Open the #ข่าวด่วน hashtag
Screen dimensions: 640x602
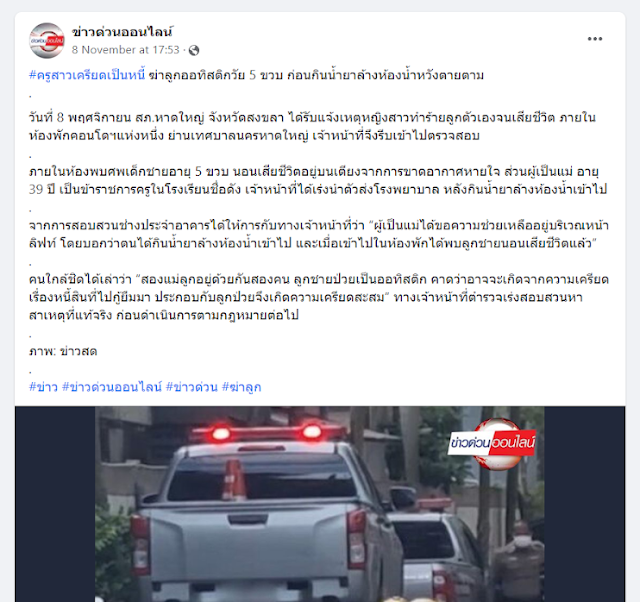(192, 387)
